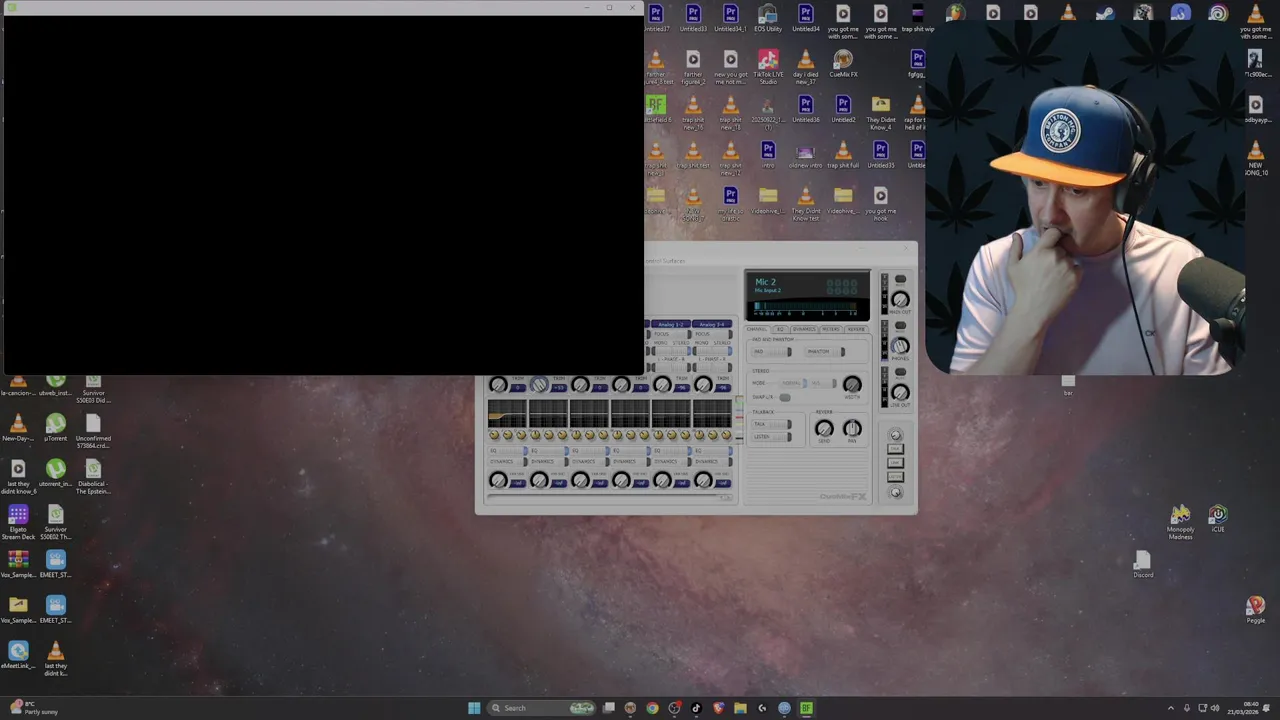The width and height of the screenshot is (1280, 720).
Task: Toggle the LISTEN switch under Talkback
Action: (x=771, y=437)
